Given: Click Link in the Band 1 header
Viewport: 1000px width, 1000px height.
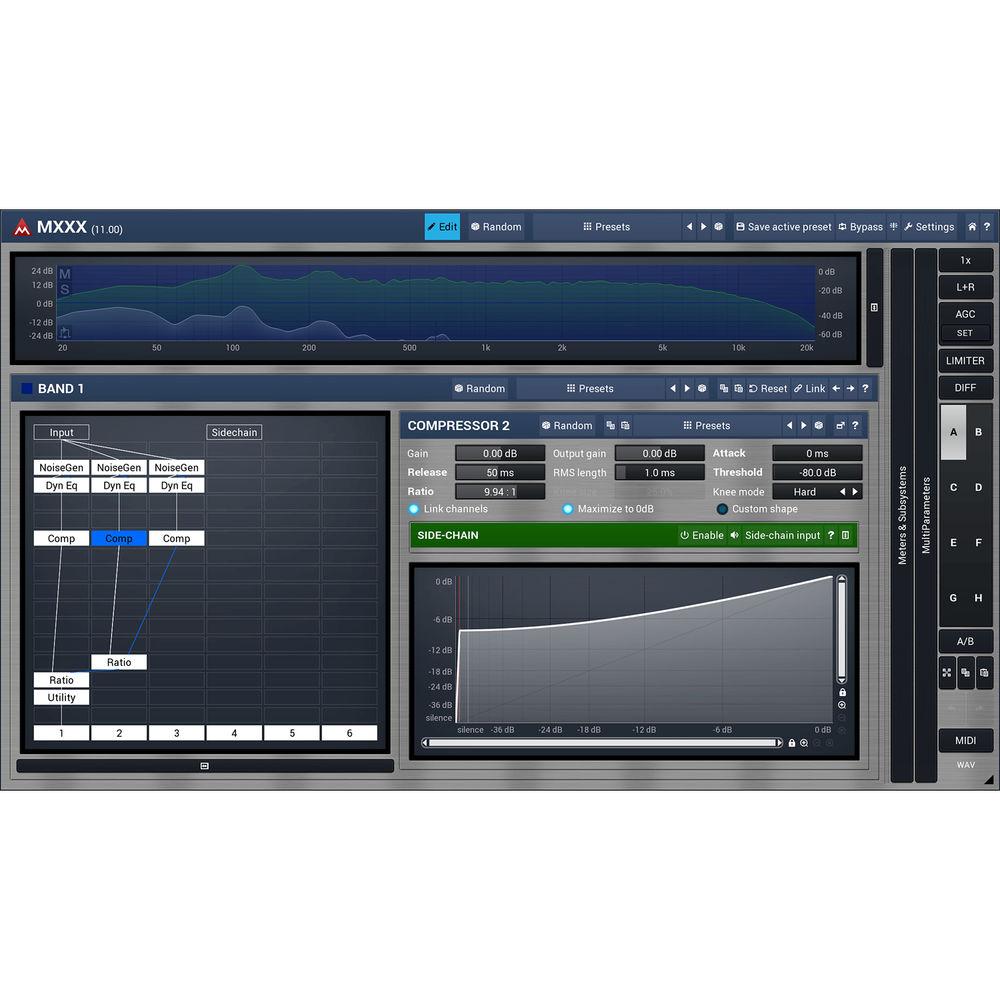Looking at the screenshot, I should 810,388.
